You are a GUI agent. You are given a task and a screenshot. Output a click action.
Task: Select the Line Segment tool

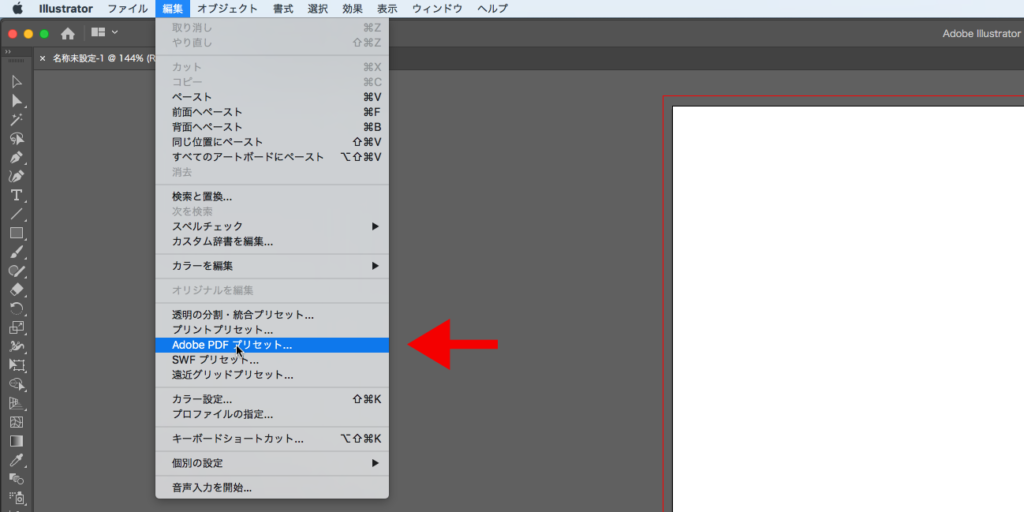(17, 214)
